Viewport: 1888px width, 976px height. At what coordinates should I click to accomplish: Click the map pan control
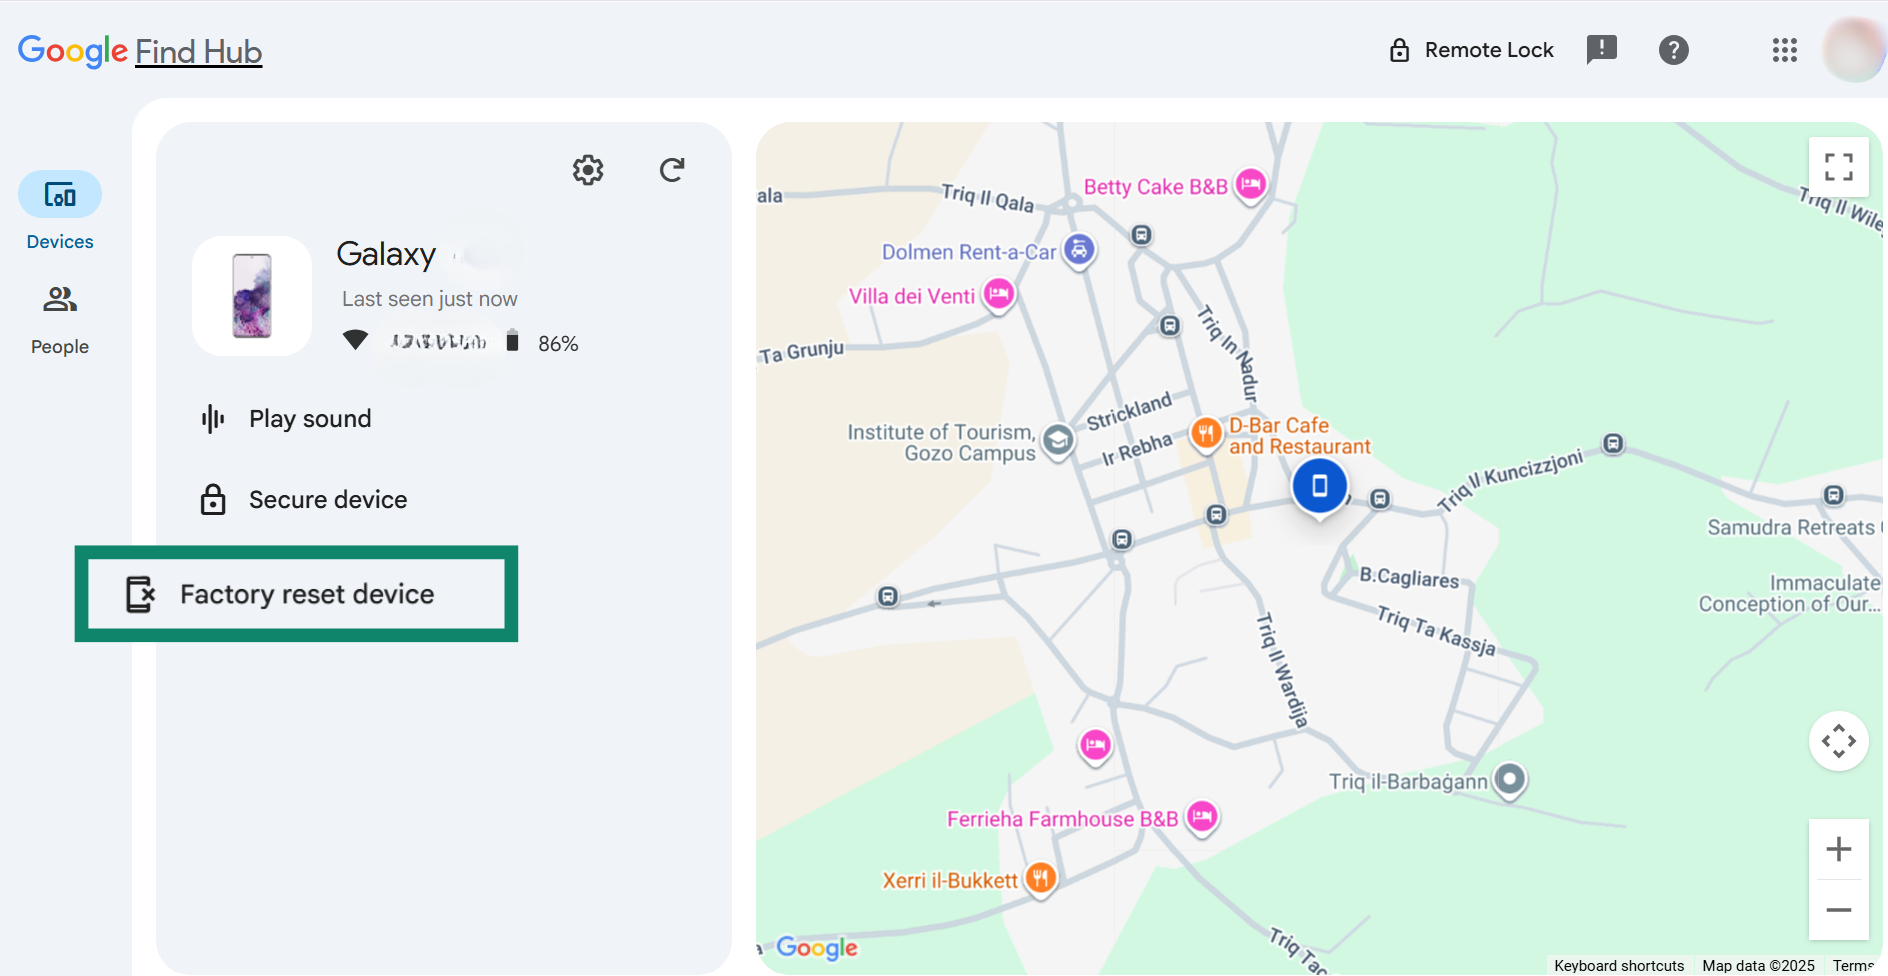click(x=1839, y=741)
